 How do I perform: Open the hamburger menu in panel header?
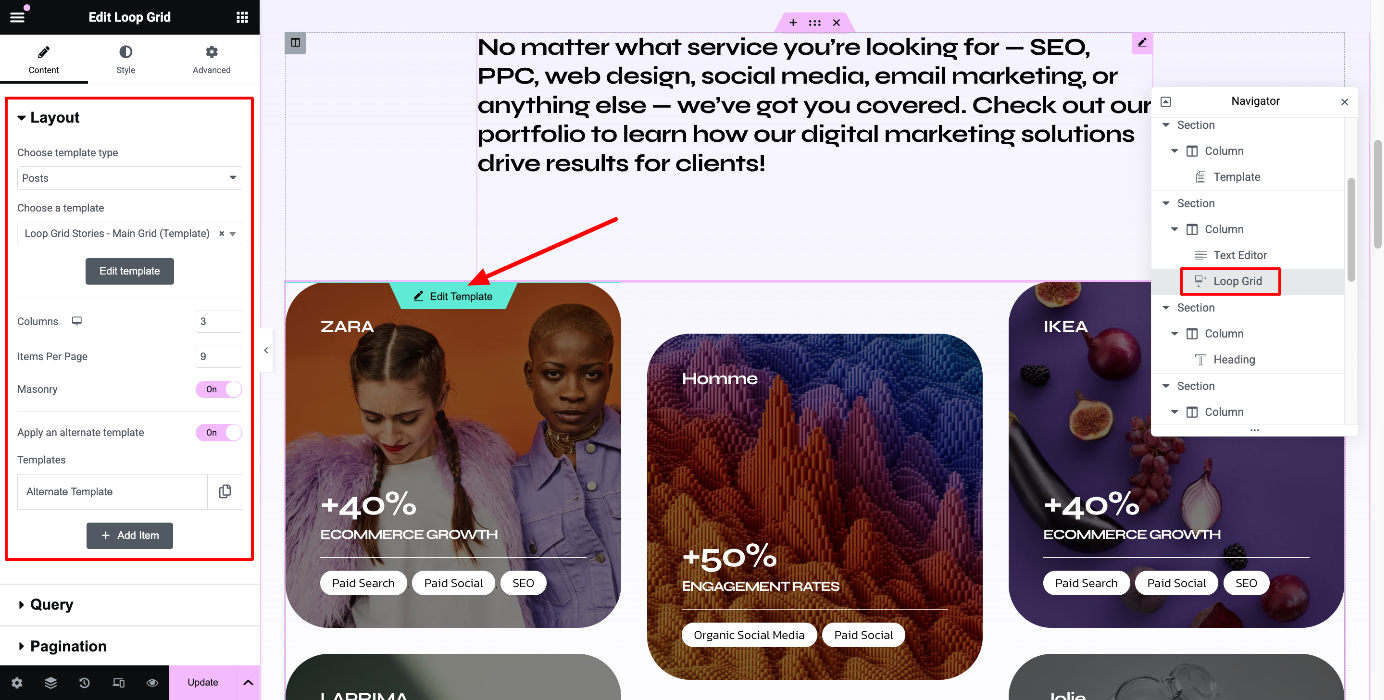click(17, 17)
